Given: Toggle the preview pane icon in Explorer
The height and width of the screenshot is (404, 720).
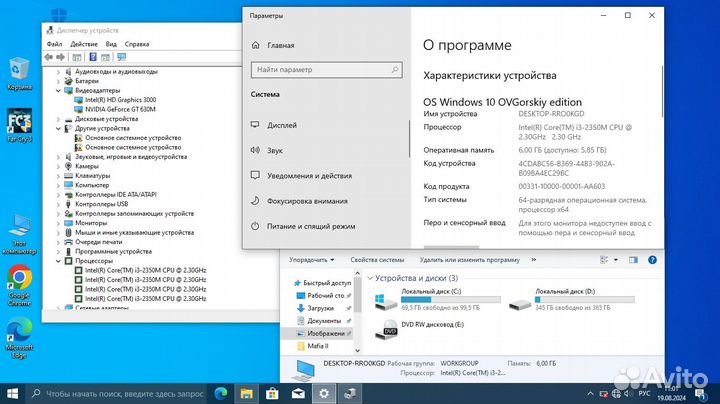Looking at the screenshot, I should 633,260.
